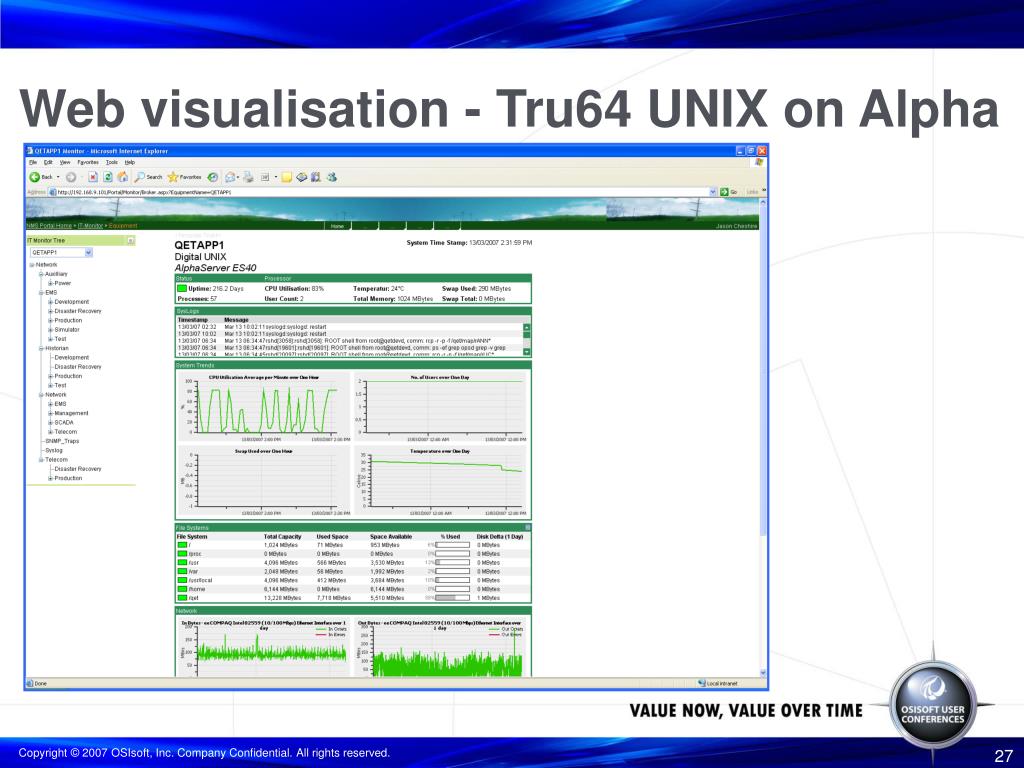Expand the Management tree node
This screenshot has width=1024, height=768.
pyautogui.click(x=50, y=413)
